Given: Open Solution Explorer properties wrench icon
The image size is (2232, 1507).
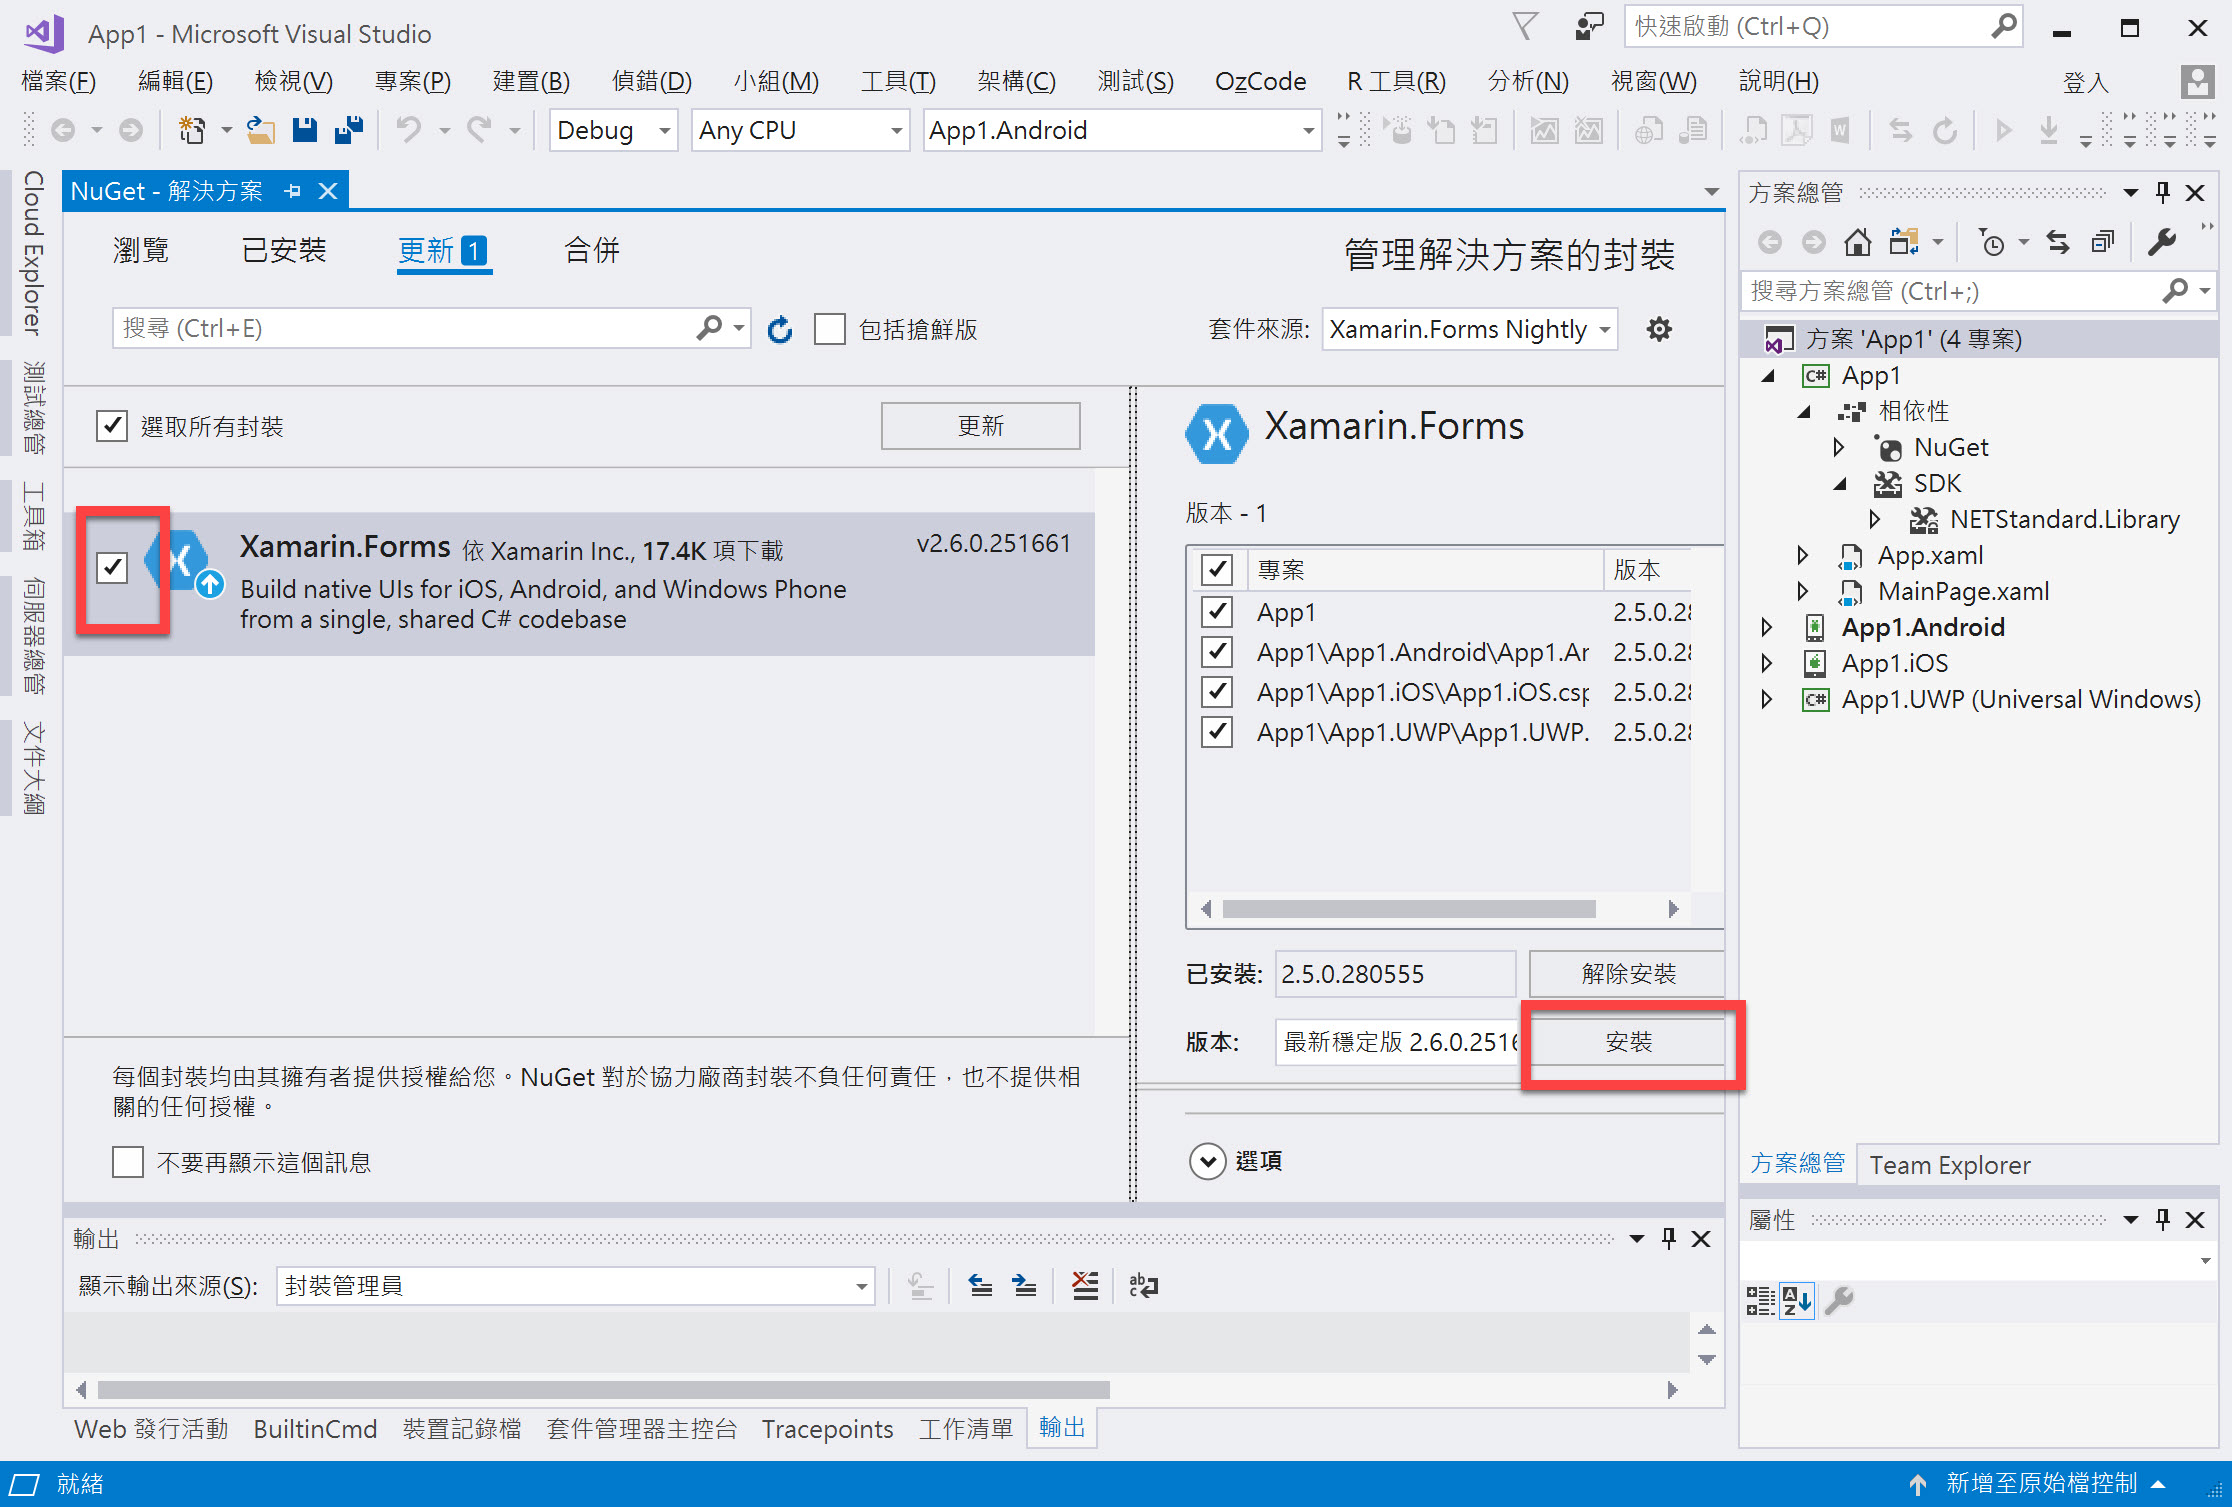Looking at the screenshot, I should pyautogui.click(x=2162, y=242).
